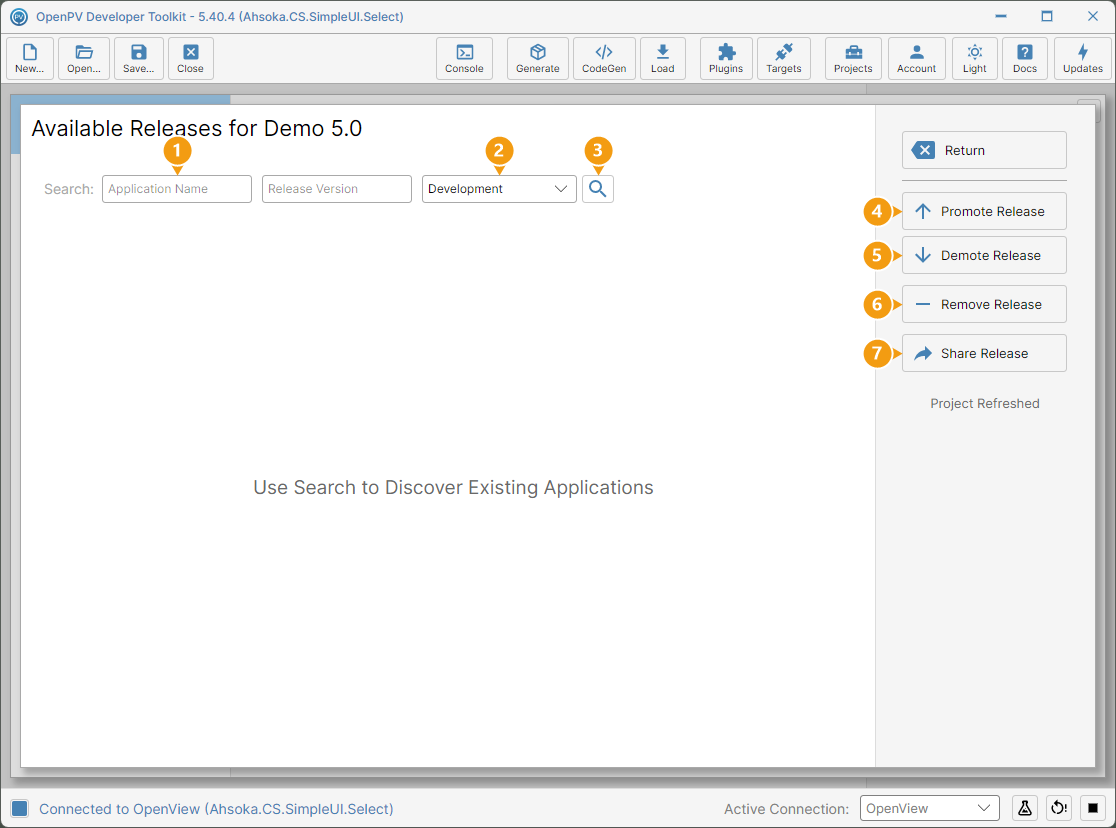Viewport: 1116px width, 828px height.
Task: Open the Plugins panel
Action: click(x=726, y=58)
